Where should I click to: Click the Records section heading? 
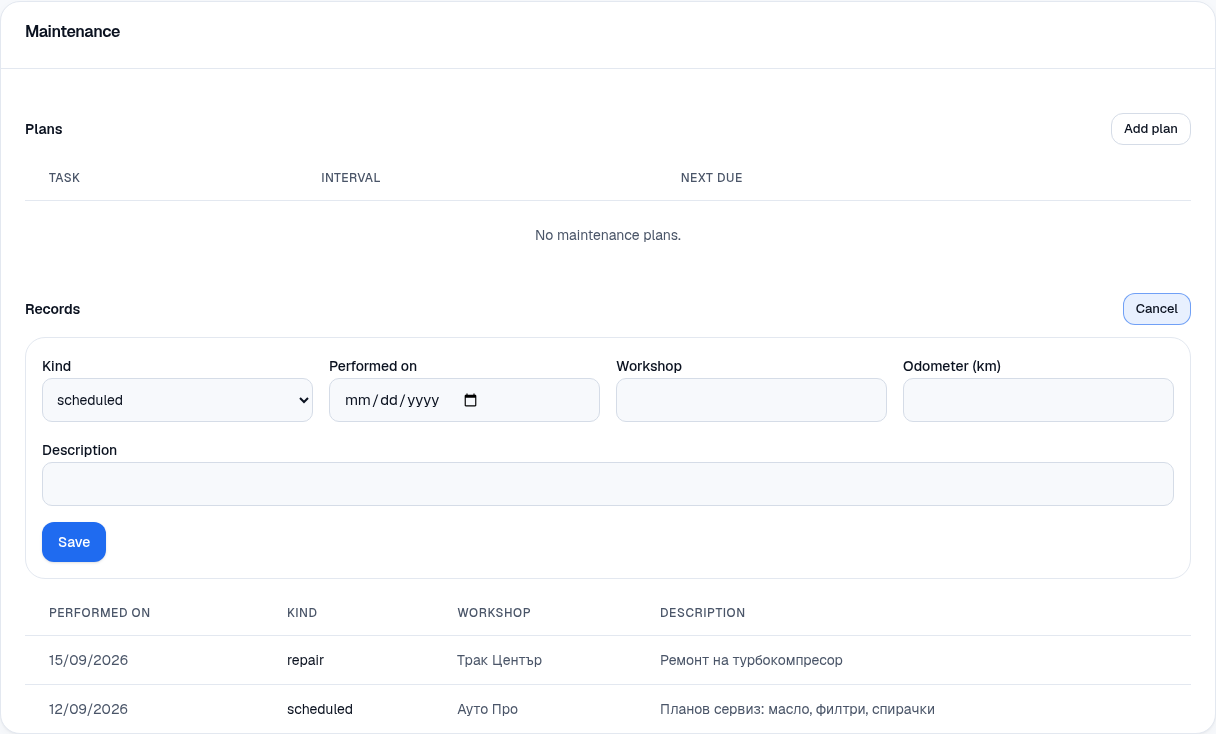tap(53, 309)
